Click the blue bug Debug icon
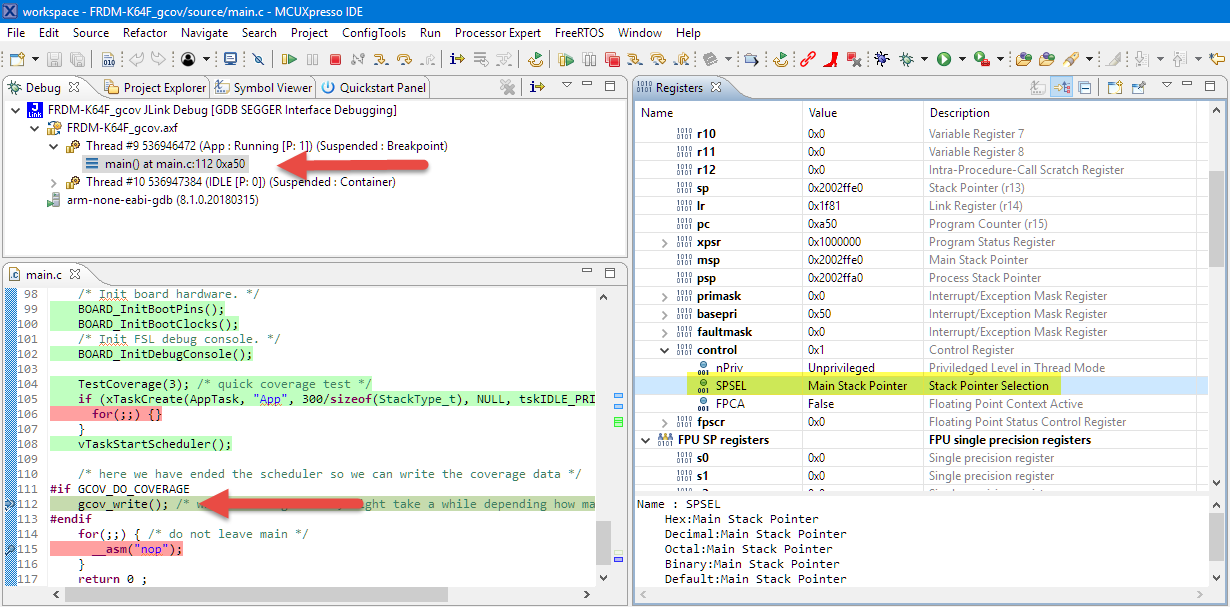The height and width of the screenshot is (607, 1230). click(x=881, y=59)
